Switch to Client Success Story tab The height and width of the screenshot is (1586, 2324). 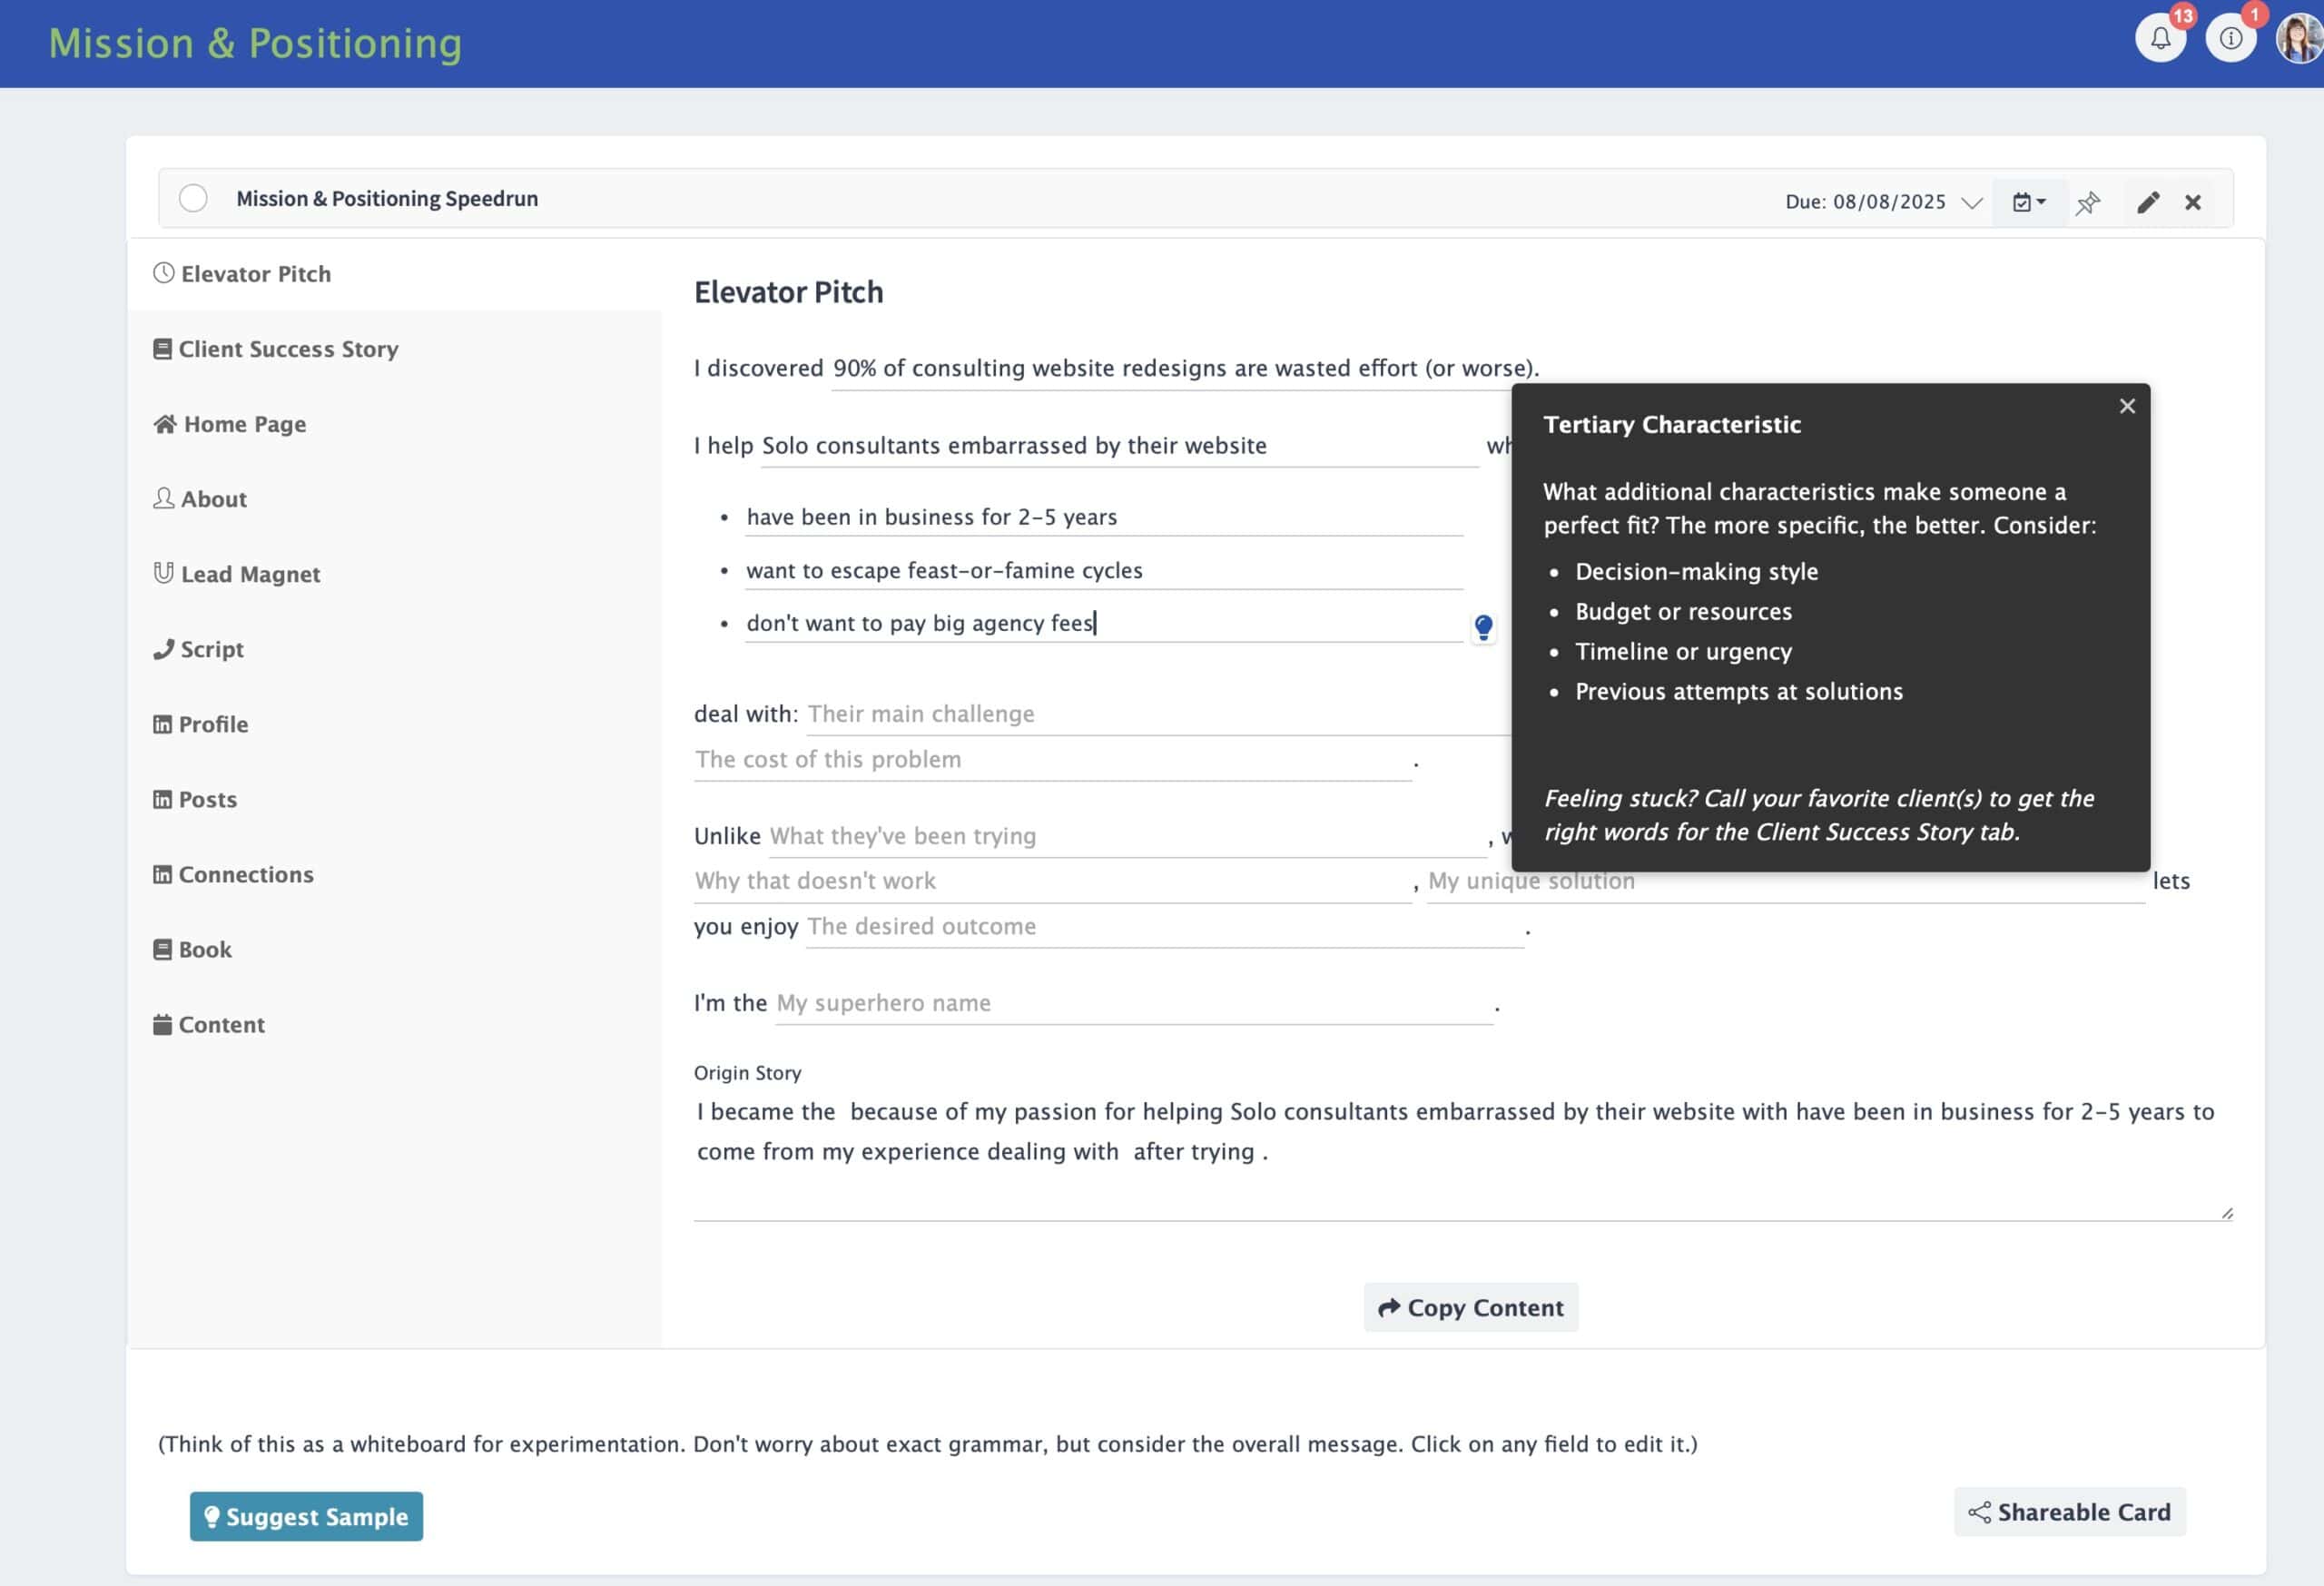tap(288, 349)
